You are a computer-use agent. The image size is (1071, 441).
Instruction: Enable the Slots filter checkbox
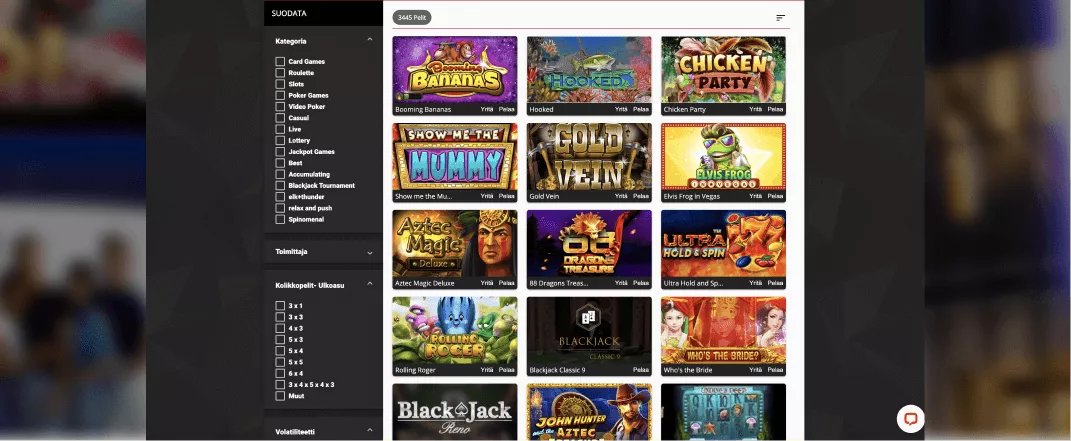coord(280,84)
